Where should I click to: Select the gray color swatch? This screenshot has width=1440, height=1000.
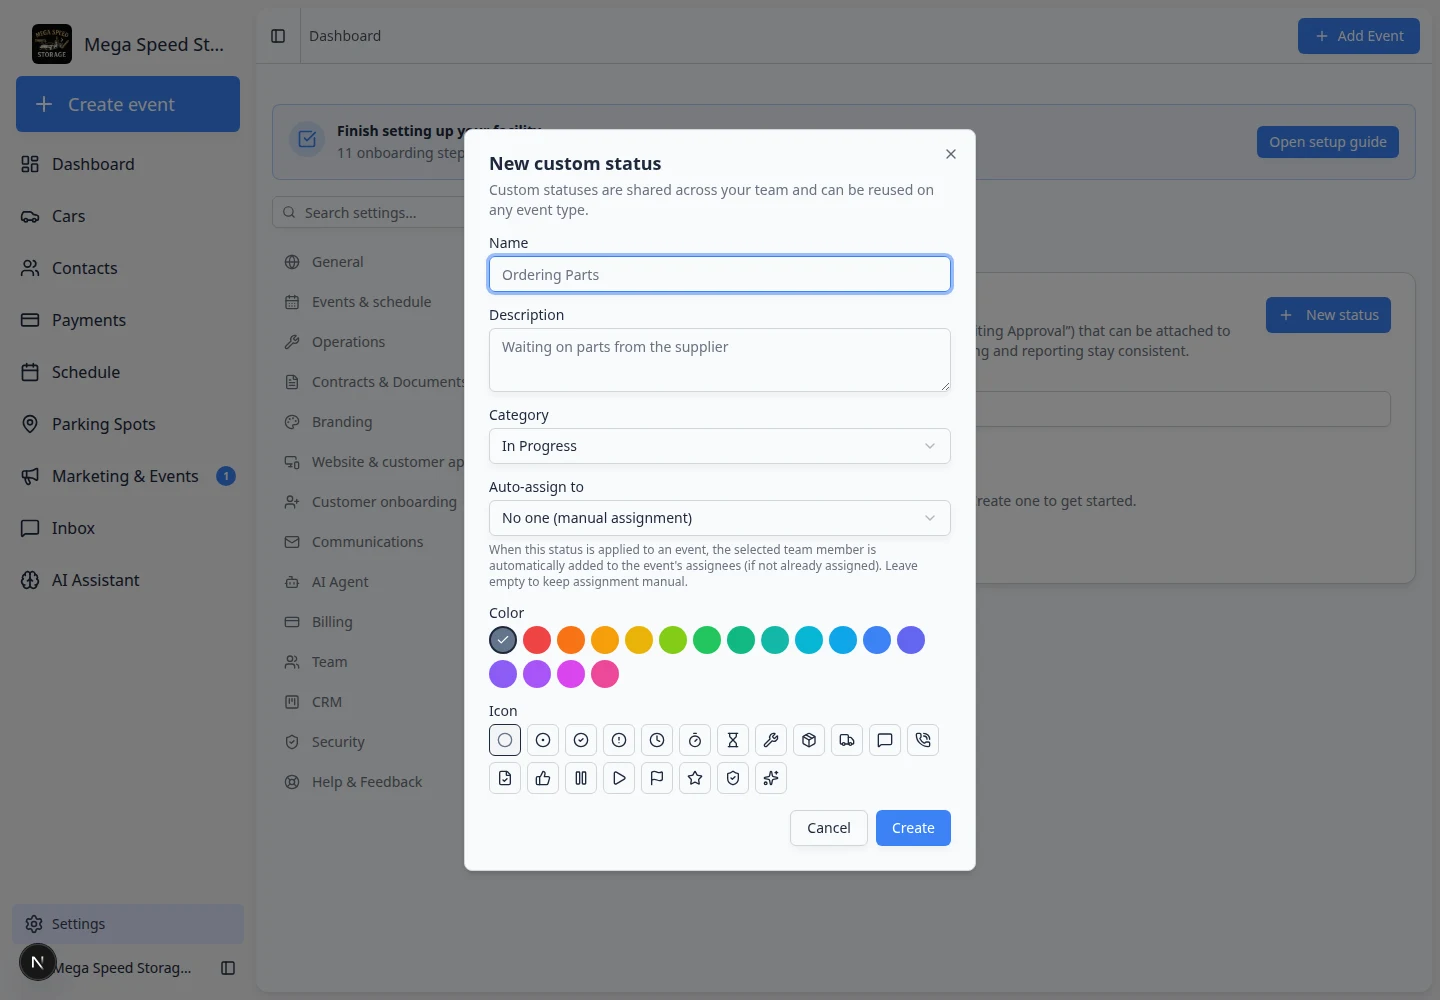tap(503, 640)
